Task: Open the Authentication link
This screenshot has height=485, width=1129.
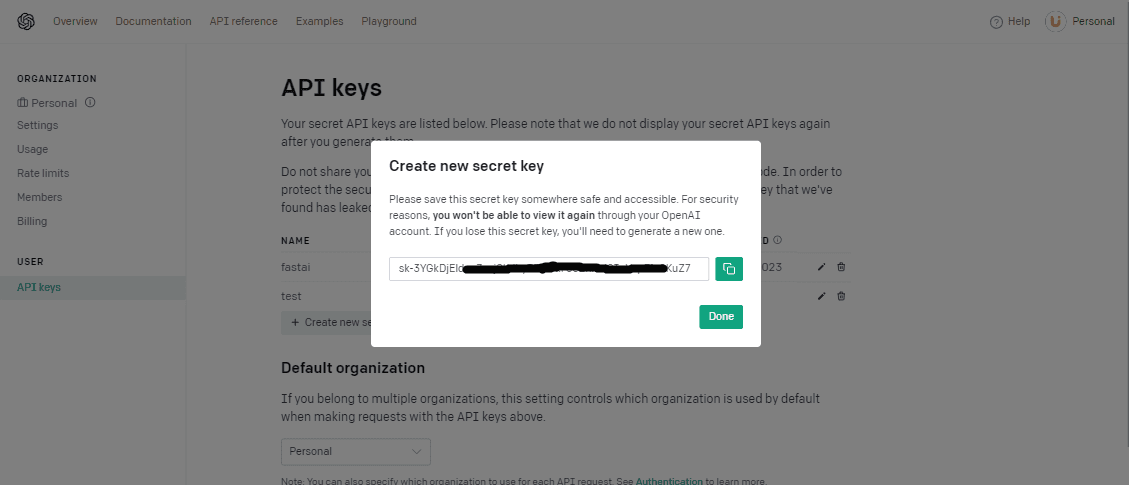Action: point(669,481)
